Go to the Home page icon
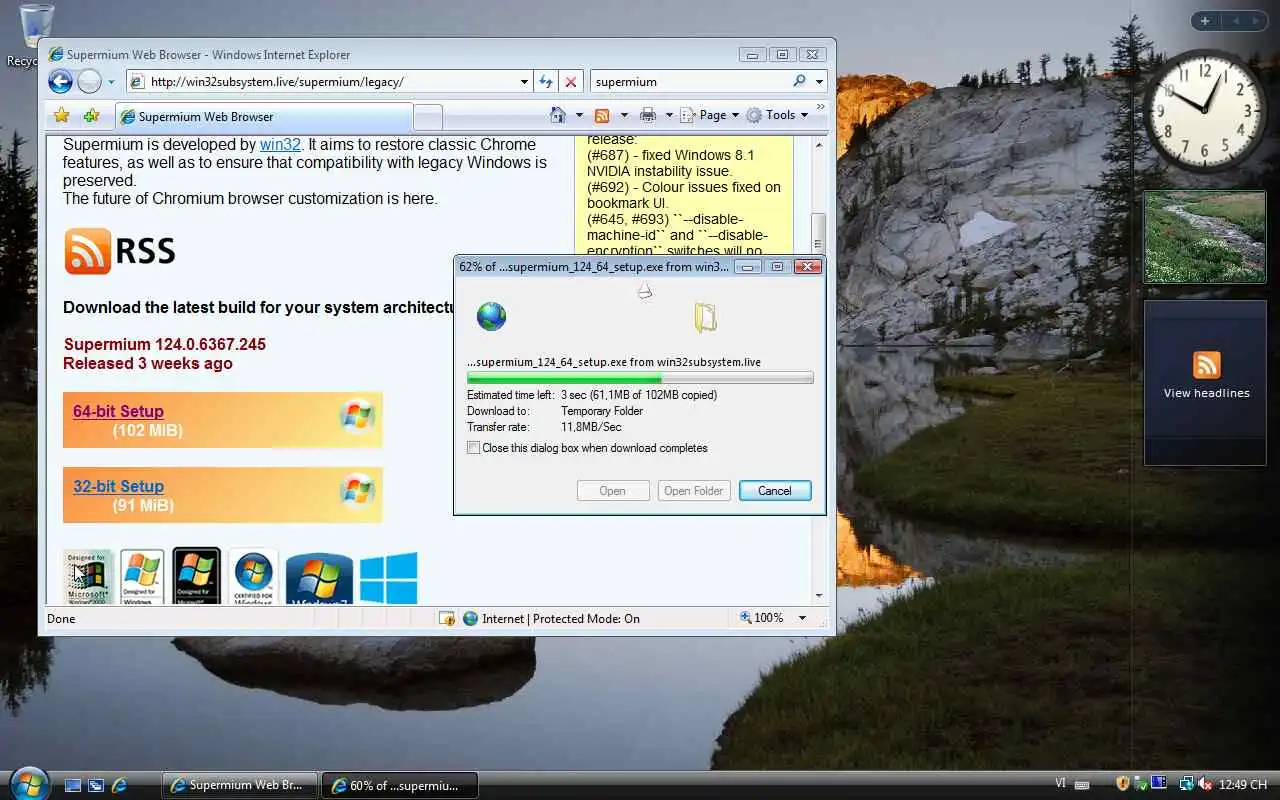Screen dimensions: 1280x800 pos(558,115)
